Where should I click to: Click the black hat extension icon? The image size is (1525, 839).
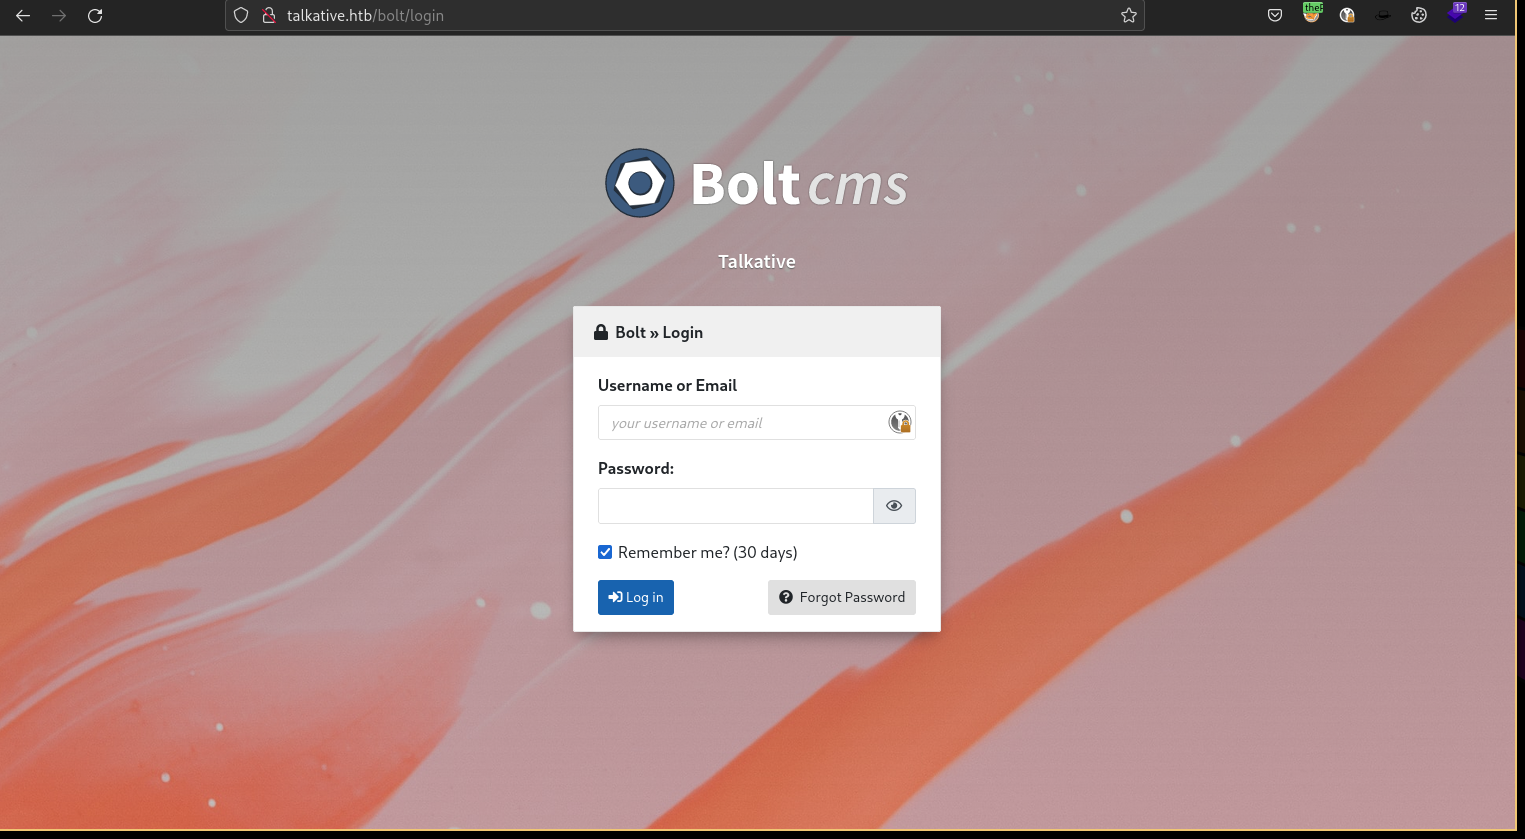click(1383, 16)
